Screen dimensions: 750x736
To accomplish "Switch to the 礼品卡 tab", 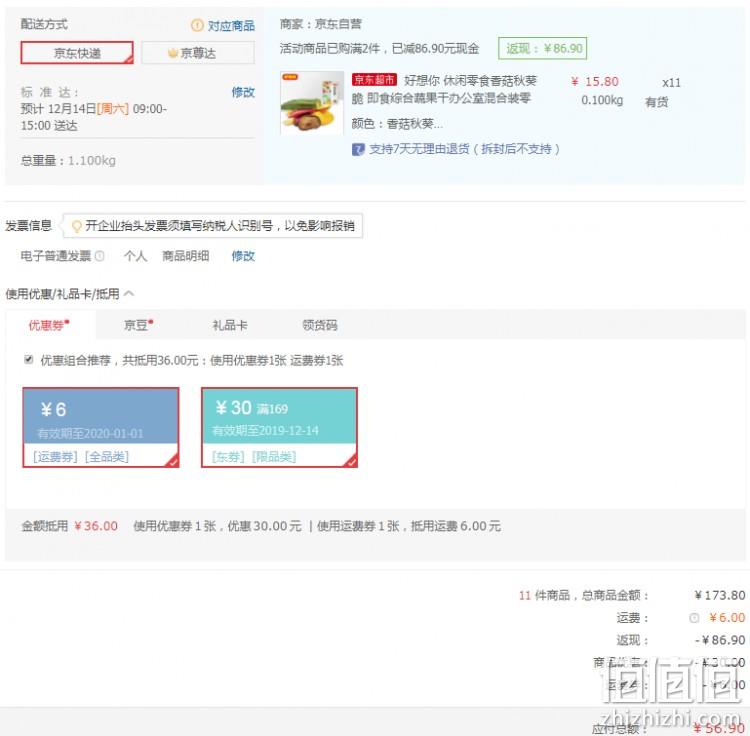I will pos(230,325).
